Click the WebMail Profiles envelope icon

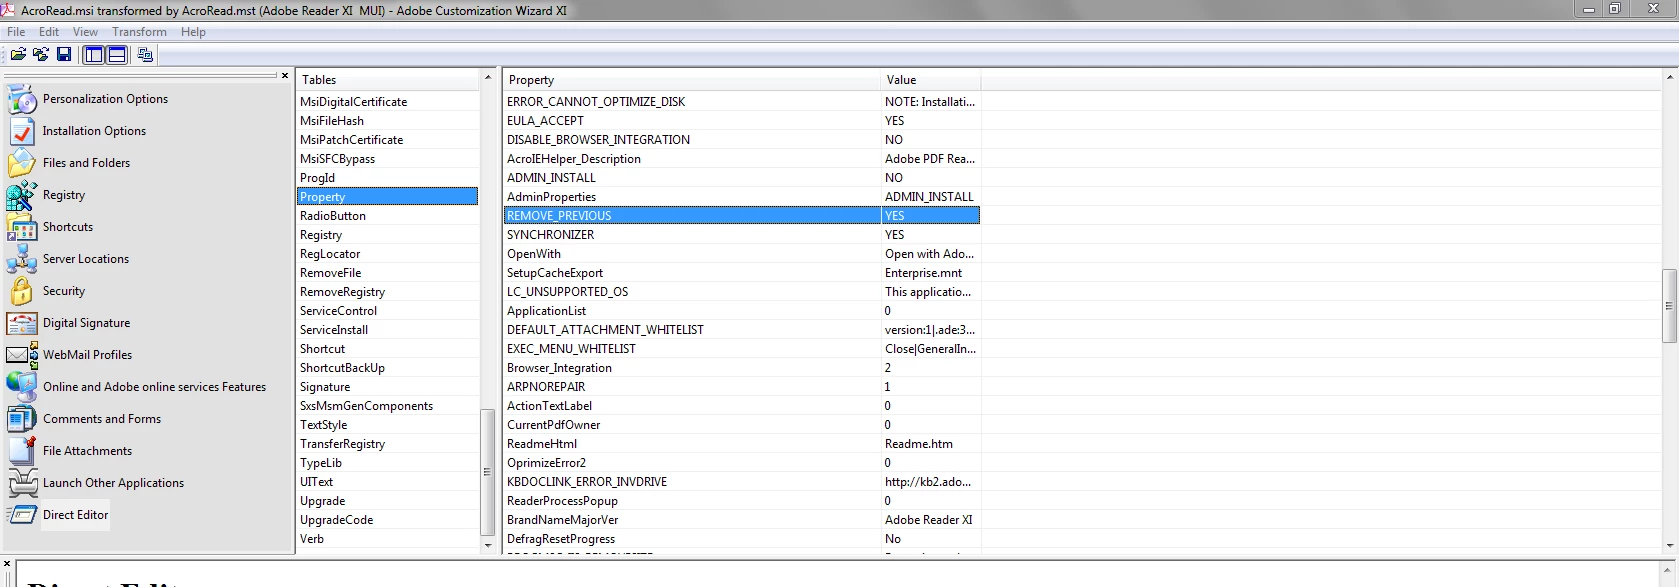pyautogui.click(x=21, y=355)
